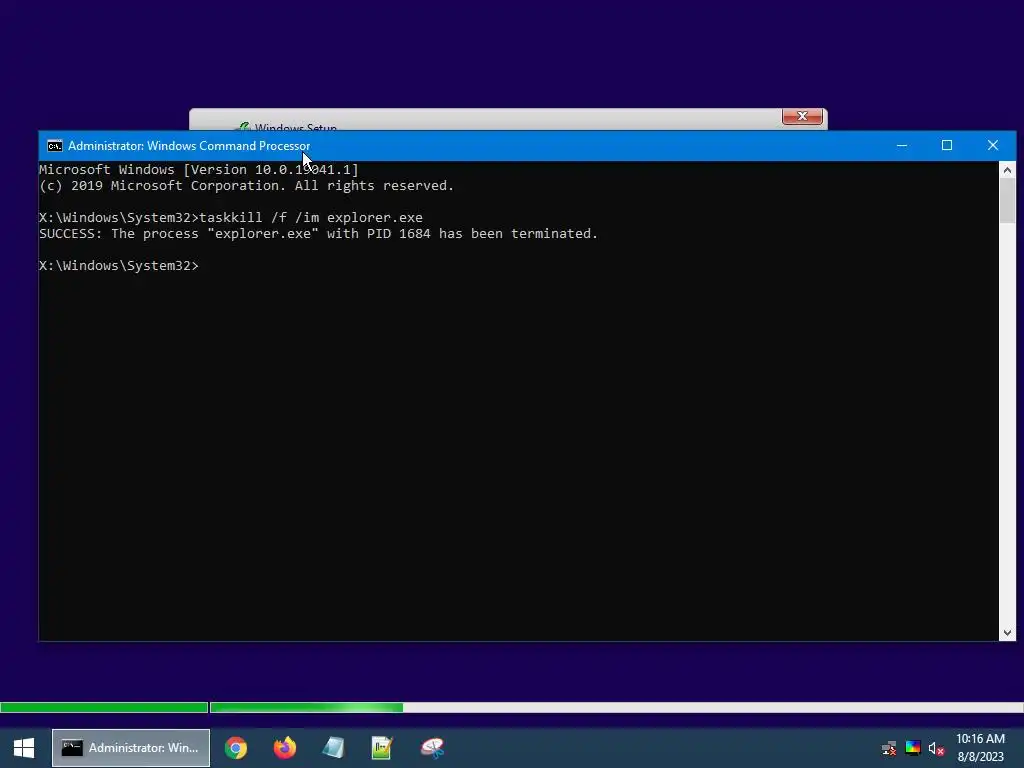Screen dimensions: 1024x768
Task: Click the first green progress bar segment
Action: tap(104, 707)
